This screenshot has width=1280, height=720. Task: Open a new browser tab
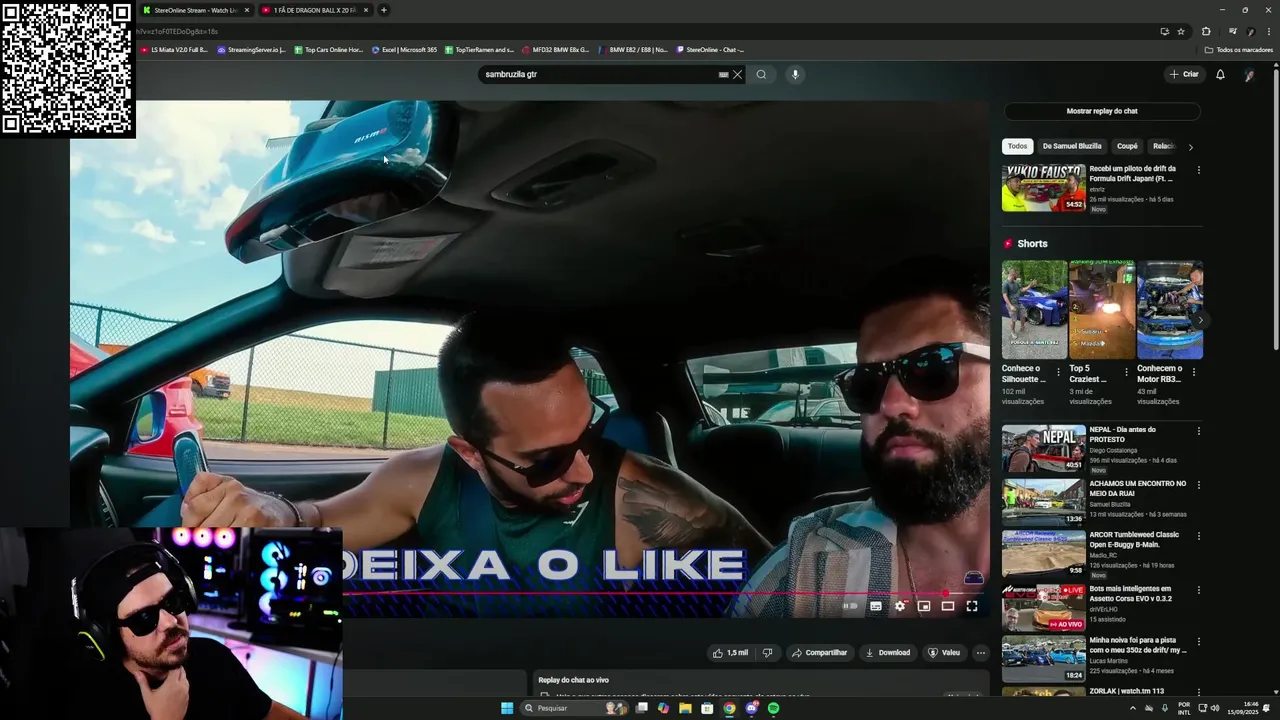pos(384,10)
